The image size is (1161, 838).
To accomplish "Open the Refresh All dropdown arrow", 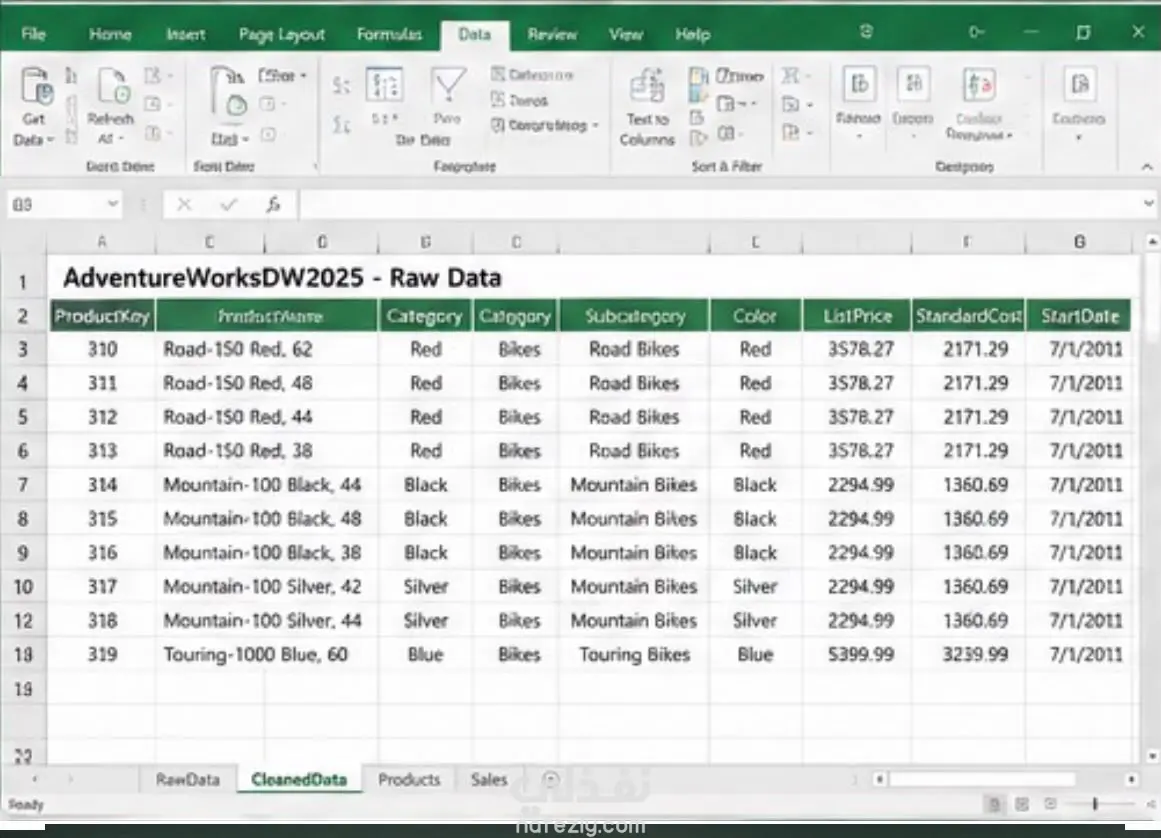I will (121, 138).
